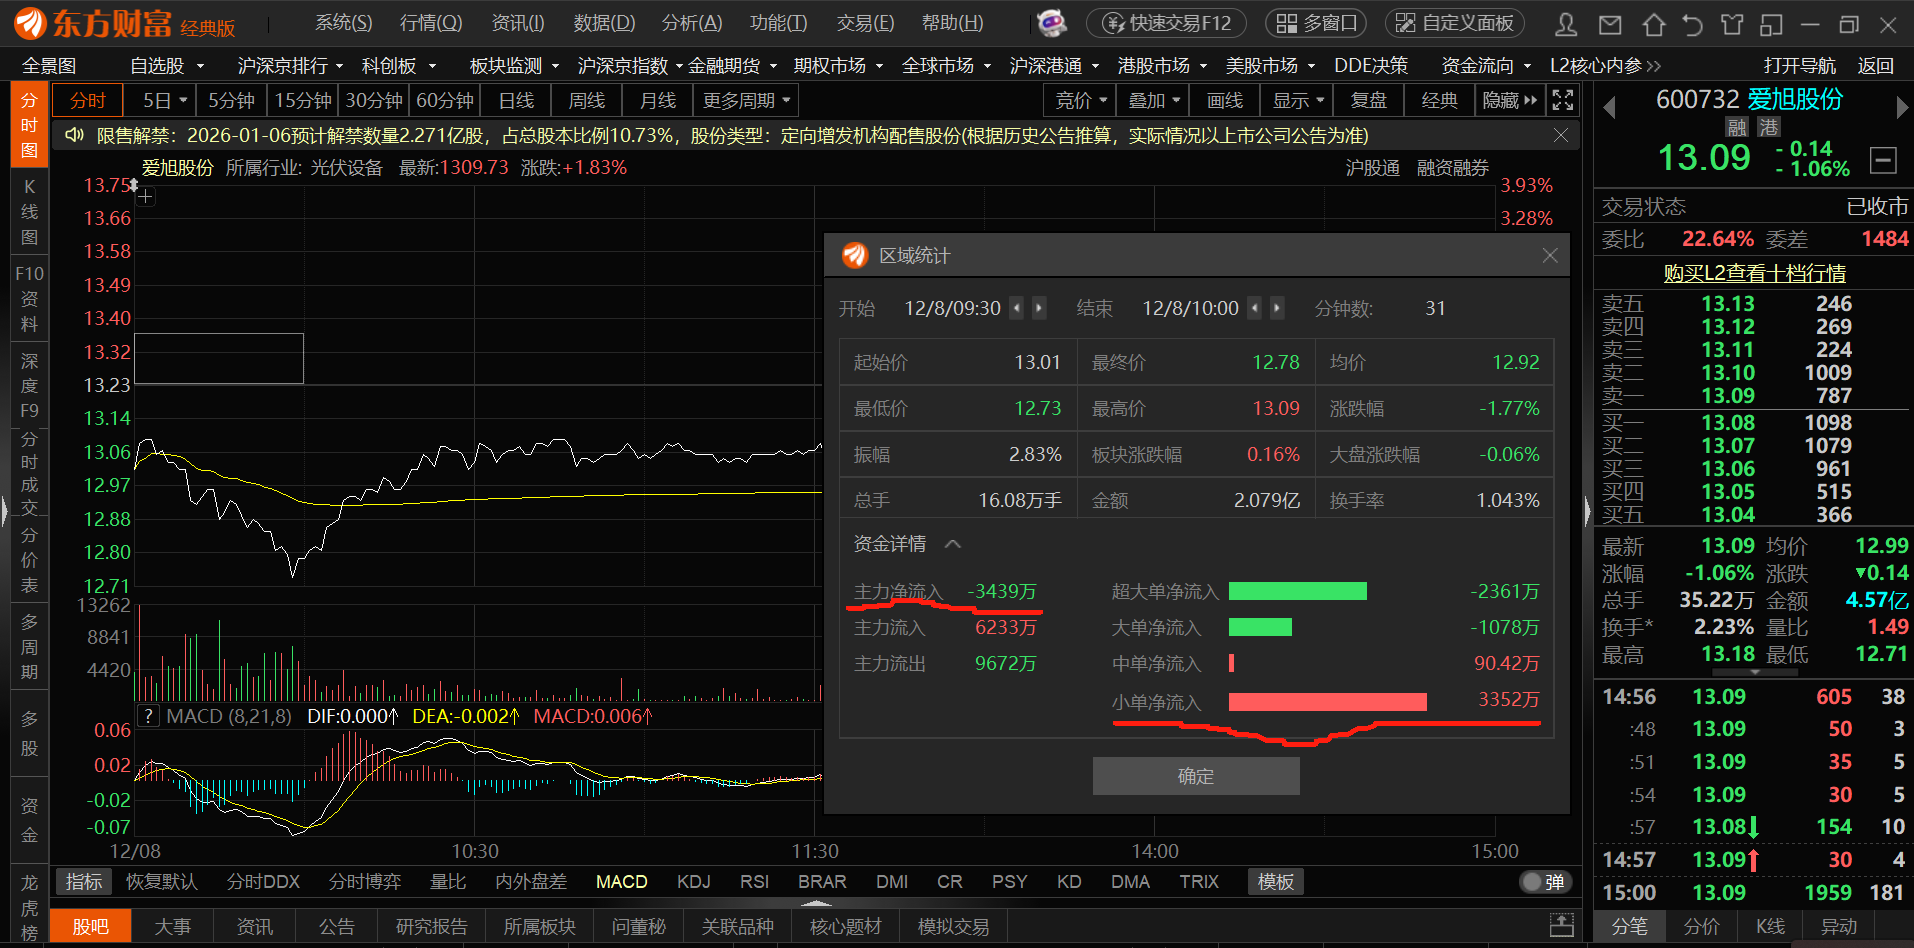Image resolution: width=1914 pixels, height=948 pixels.
Task: Confirm the dialog with 确定
Action: (x=1196, y=776)
